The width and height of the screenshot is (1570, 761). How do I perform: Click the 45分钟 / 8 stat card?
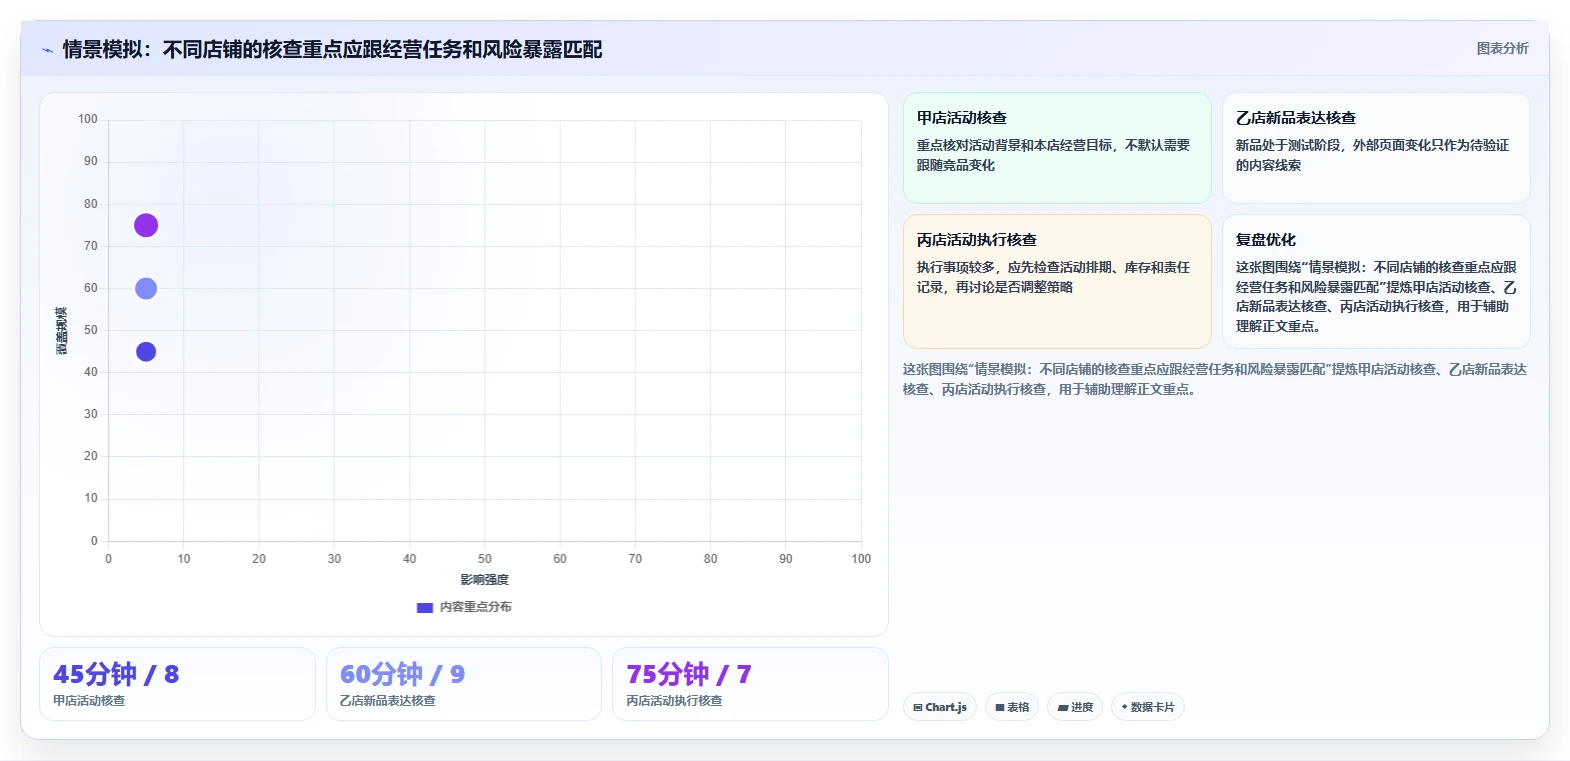[x=177, y=684]
